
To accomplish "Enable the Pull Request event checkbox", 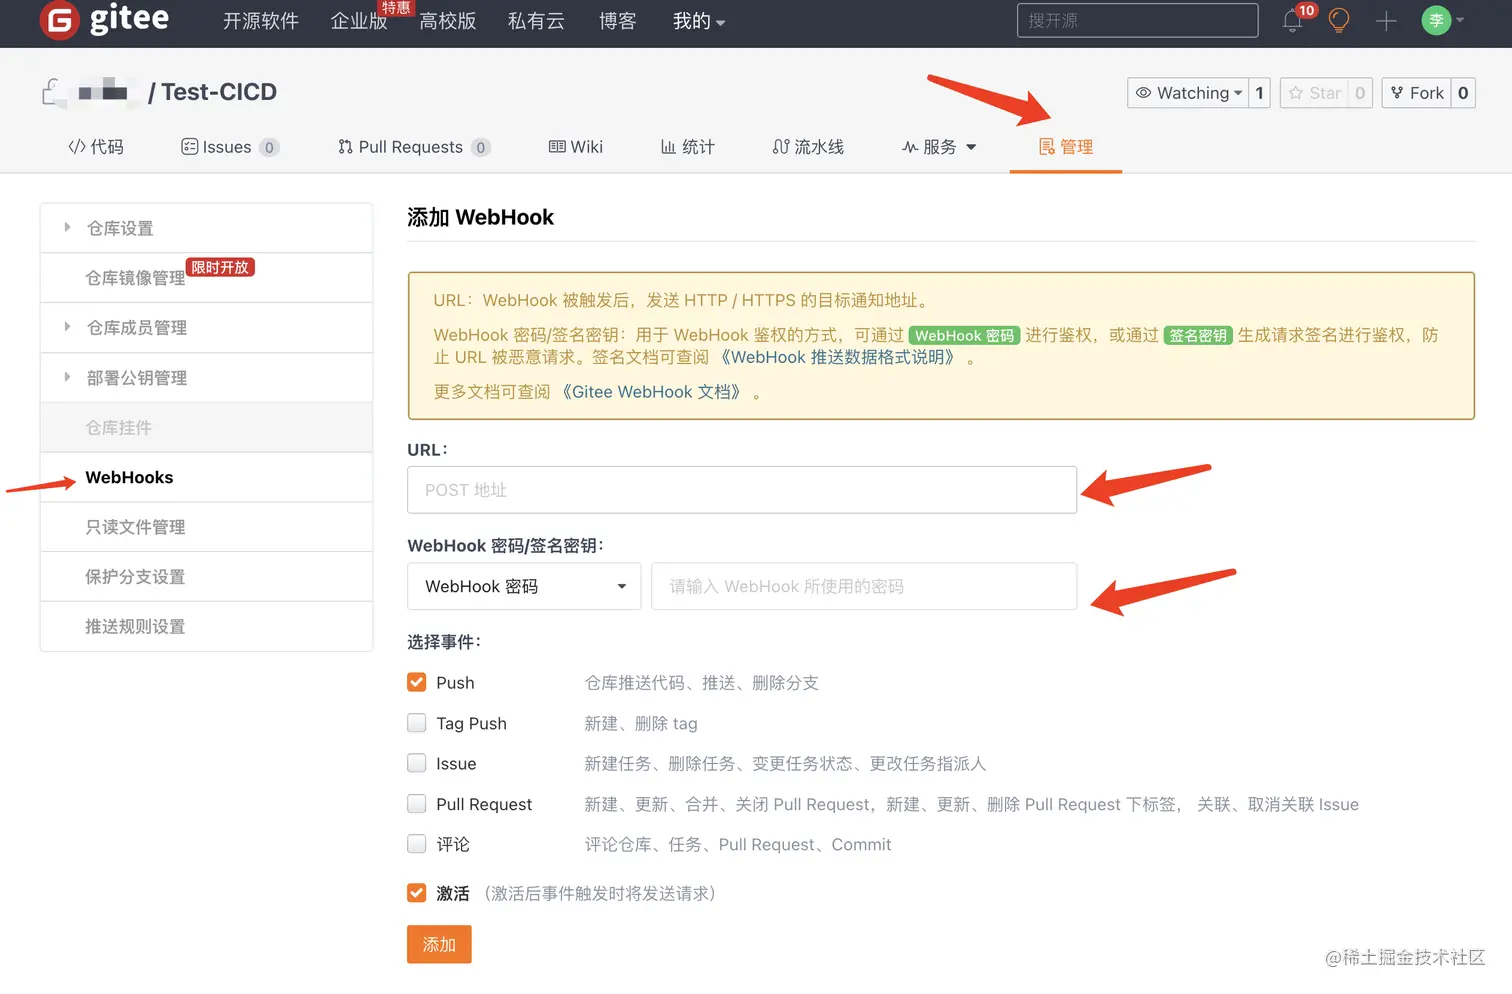I will click(x=416, y=803).
